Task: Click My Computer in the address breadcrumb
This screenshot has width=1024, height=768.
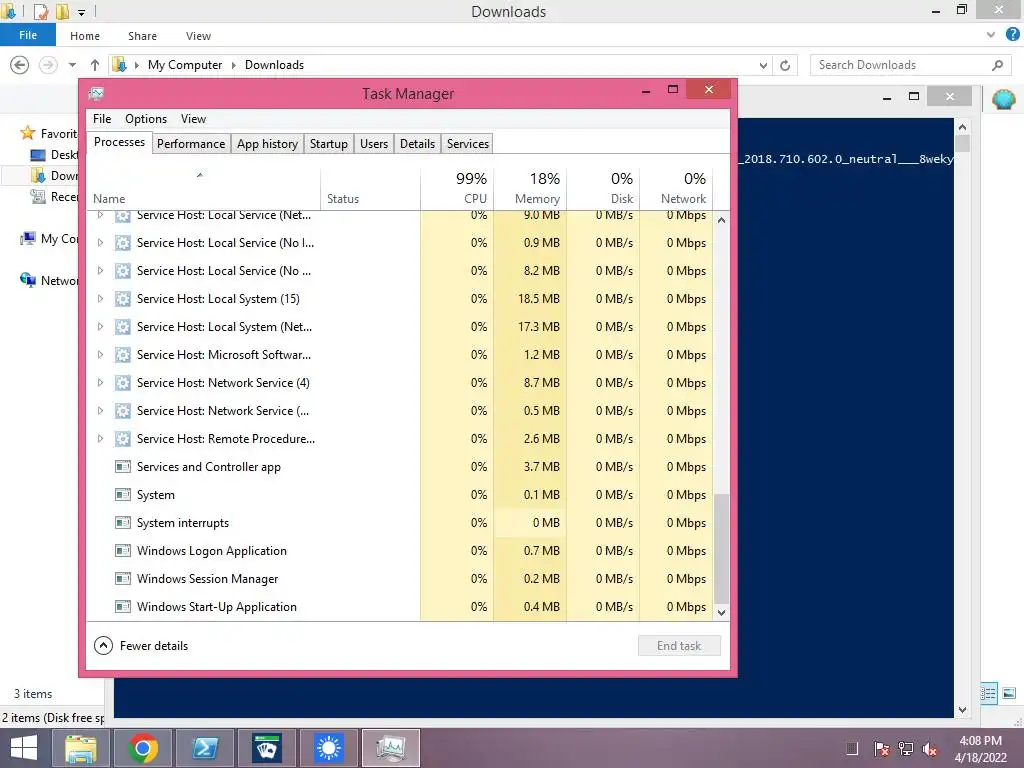Action: [x=185, y=65]
